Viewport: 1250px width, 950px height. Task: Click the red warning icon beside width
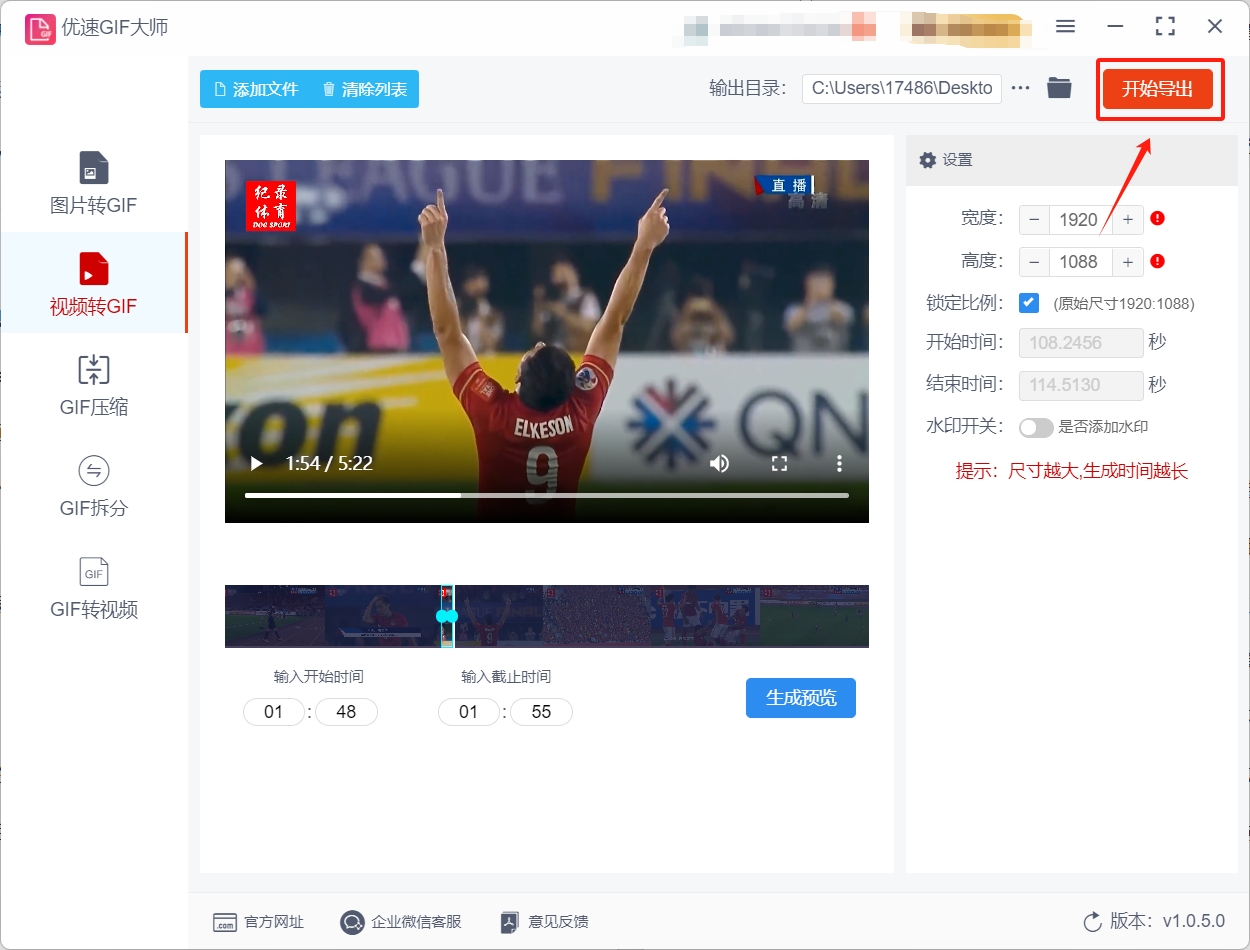point(1158,218)
